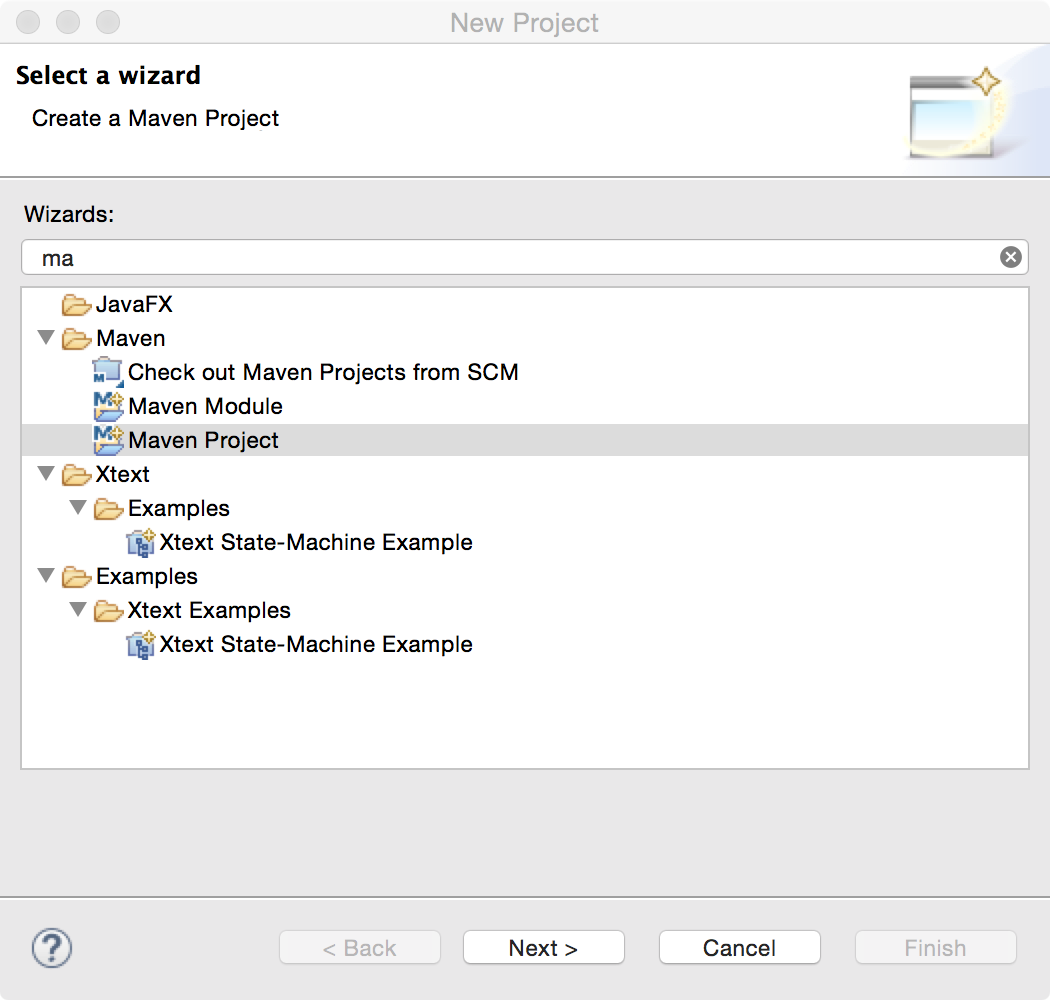Click the Maven Module wizard icon

pyautogui.click(x=108, y=407)
